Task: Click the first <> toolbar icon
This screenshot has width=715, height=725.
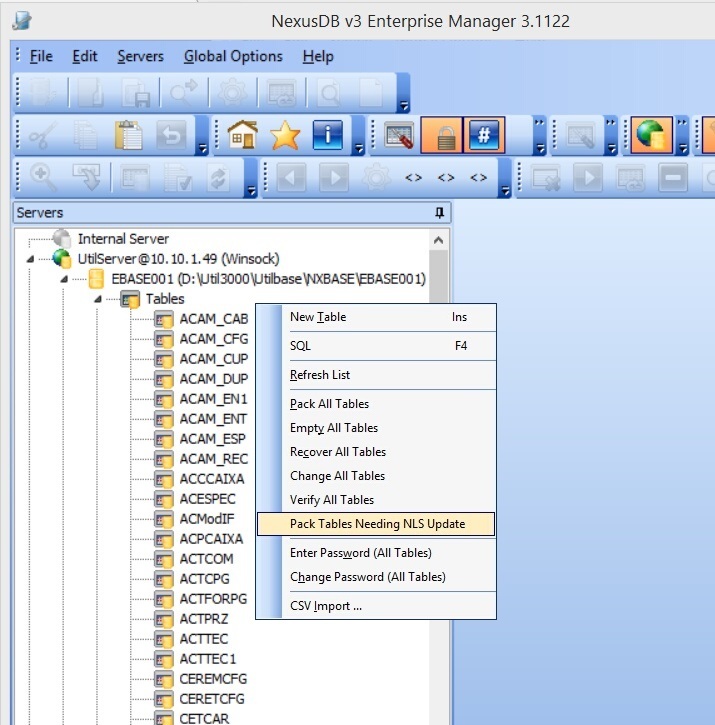Action: [x=413, y=178]
